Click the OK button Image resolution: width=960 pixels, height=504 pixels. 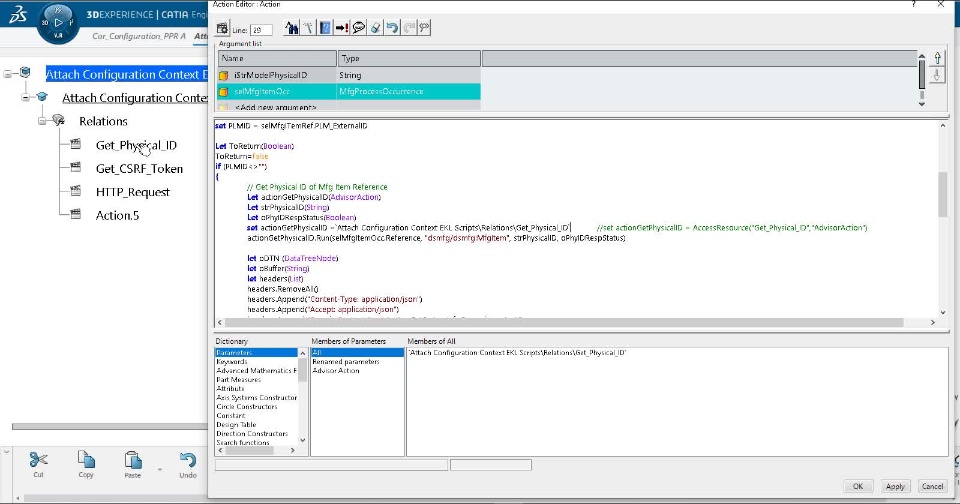[x=857, y=486]
